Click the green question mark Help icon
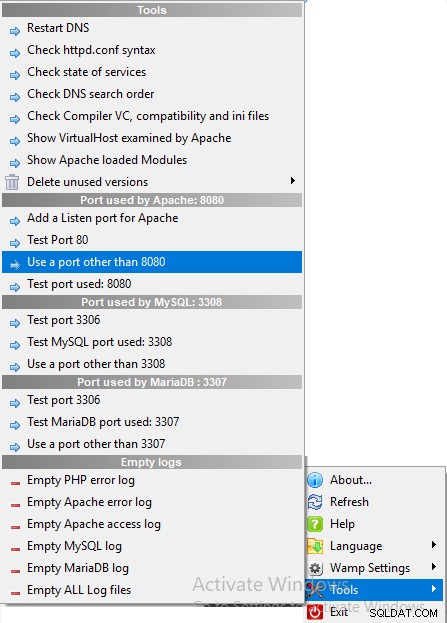Viewport: 447px width, 623px height. pos(315,524)
